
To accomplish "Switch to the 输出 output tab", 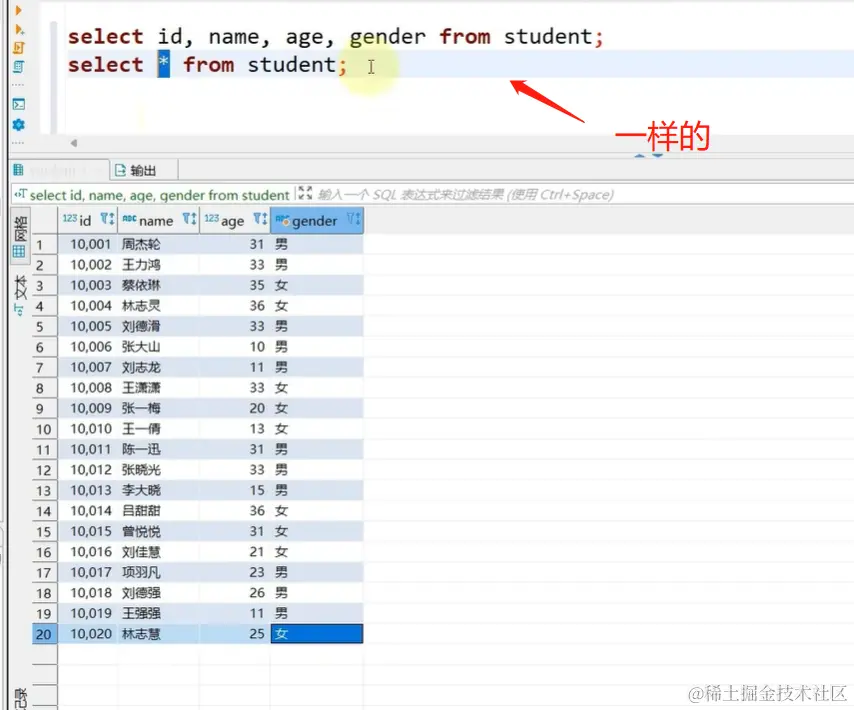I will tap(136, 170).
